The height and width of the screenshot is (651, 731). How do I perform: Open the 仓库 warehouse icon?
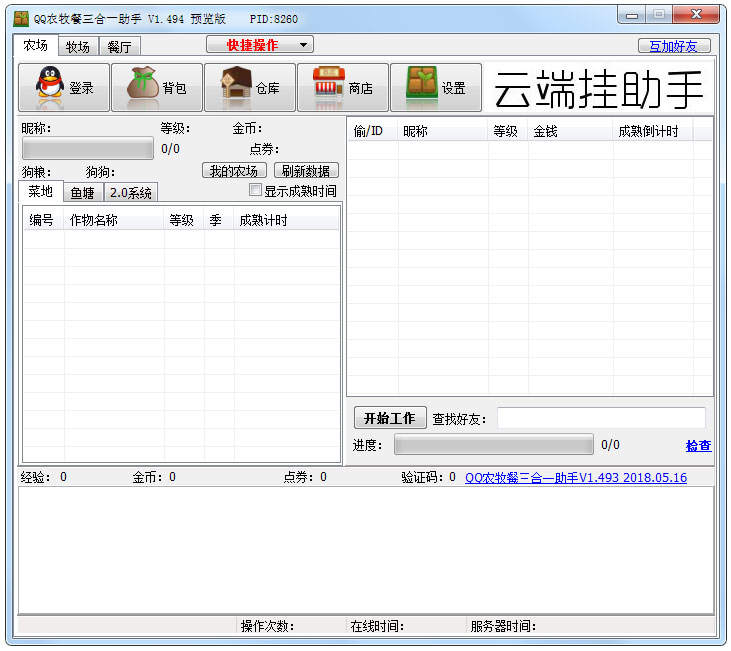[x=250, y=87]
